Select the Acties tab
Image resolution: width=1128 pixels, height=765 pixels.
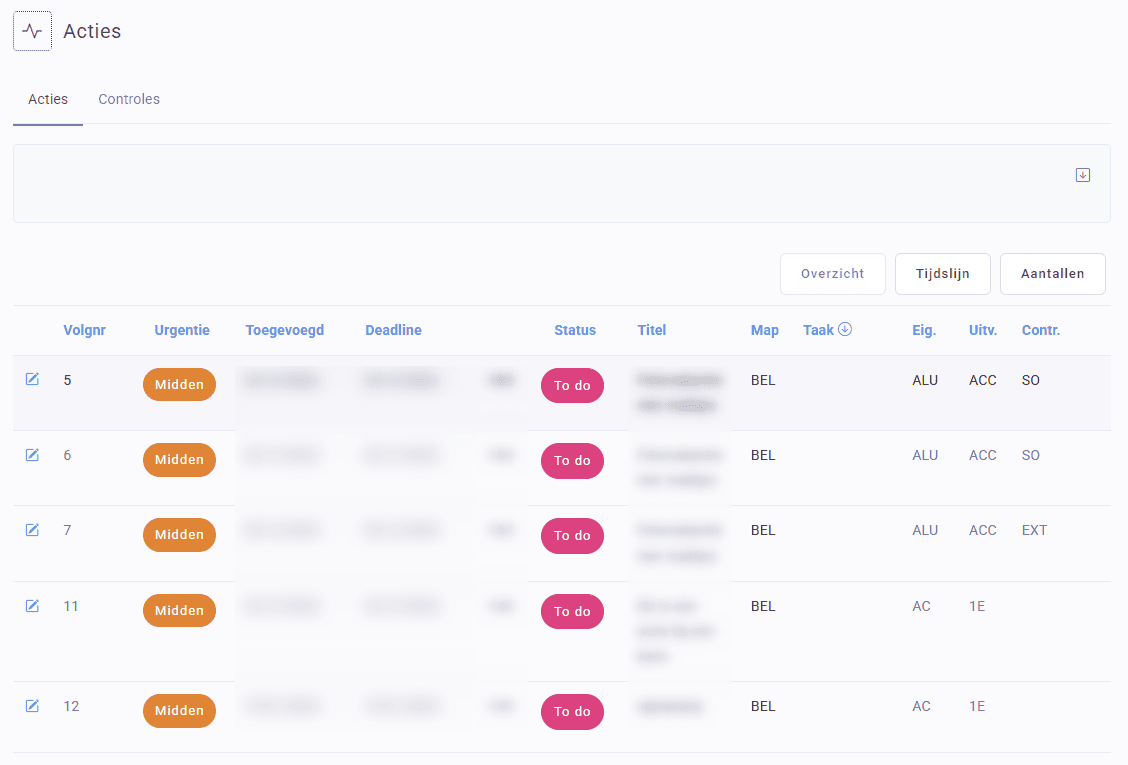click(x=47, y=99)
